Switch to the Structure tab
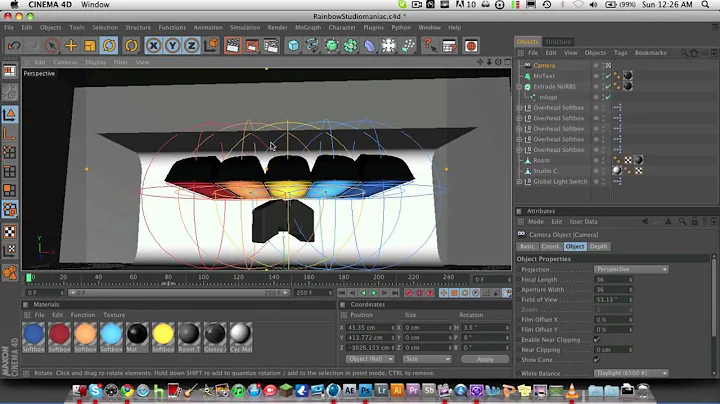Viewport: 720px width, 404px height. click(557, 41)
